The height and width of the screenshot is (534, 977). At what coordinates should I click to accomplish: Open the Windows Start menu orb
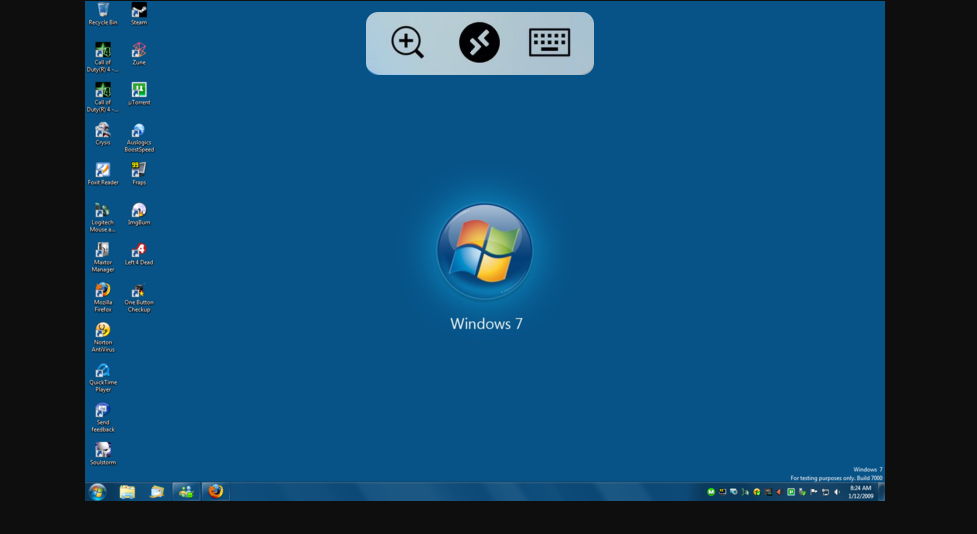click(x=97, y=491)
